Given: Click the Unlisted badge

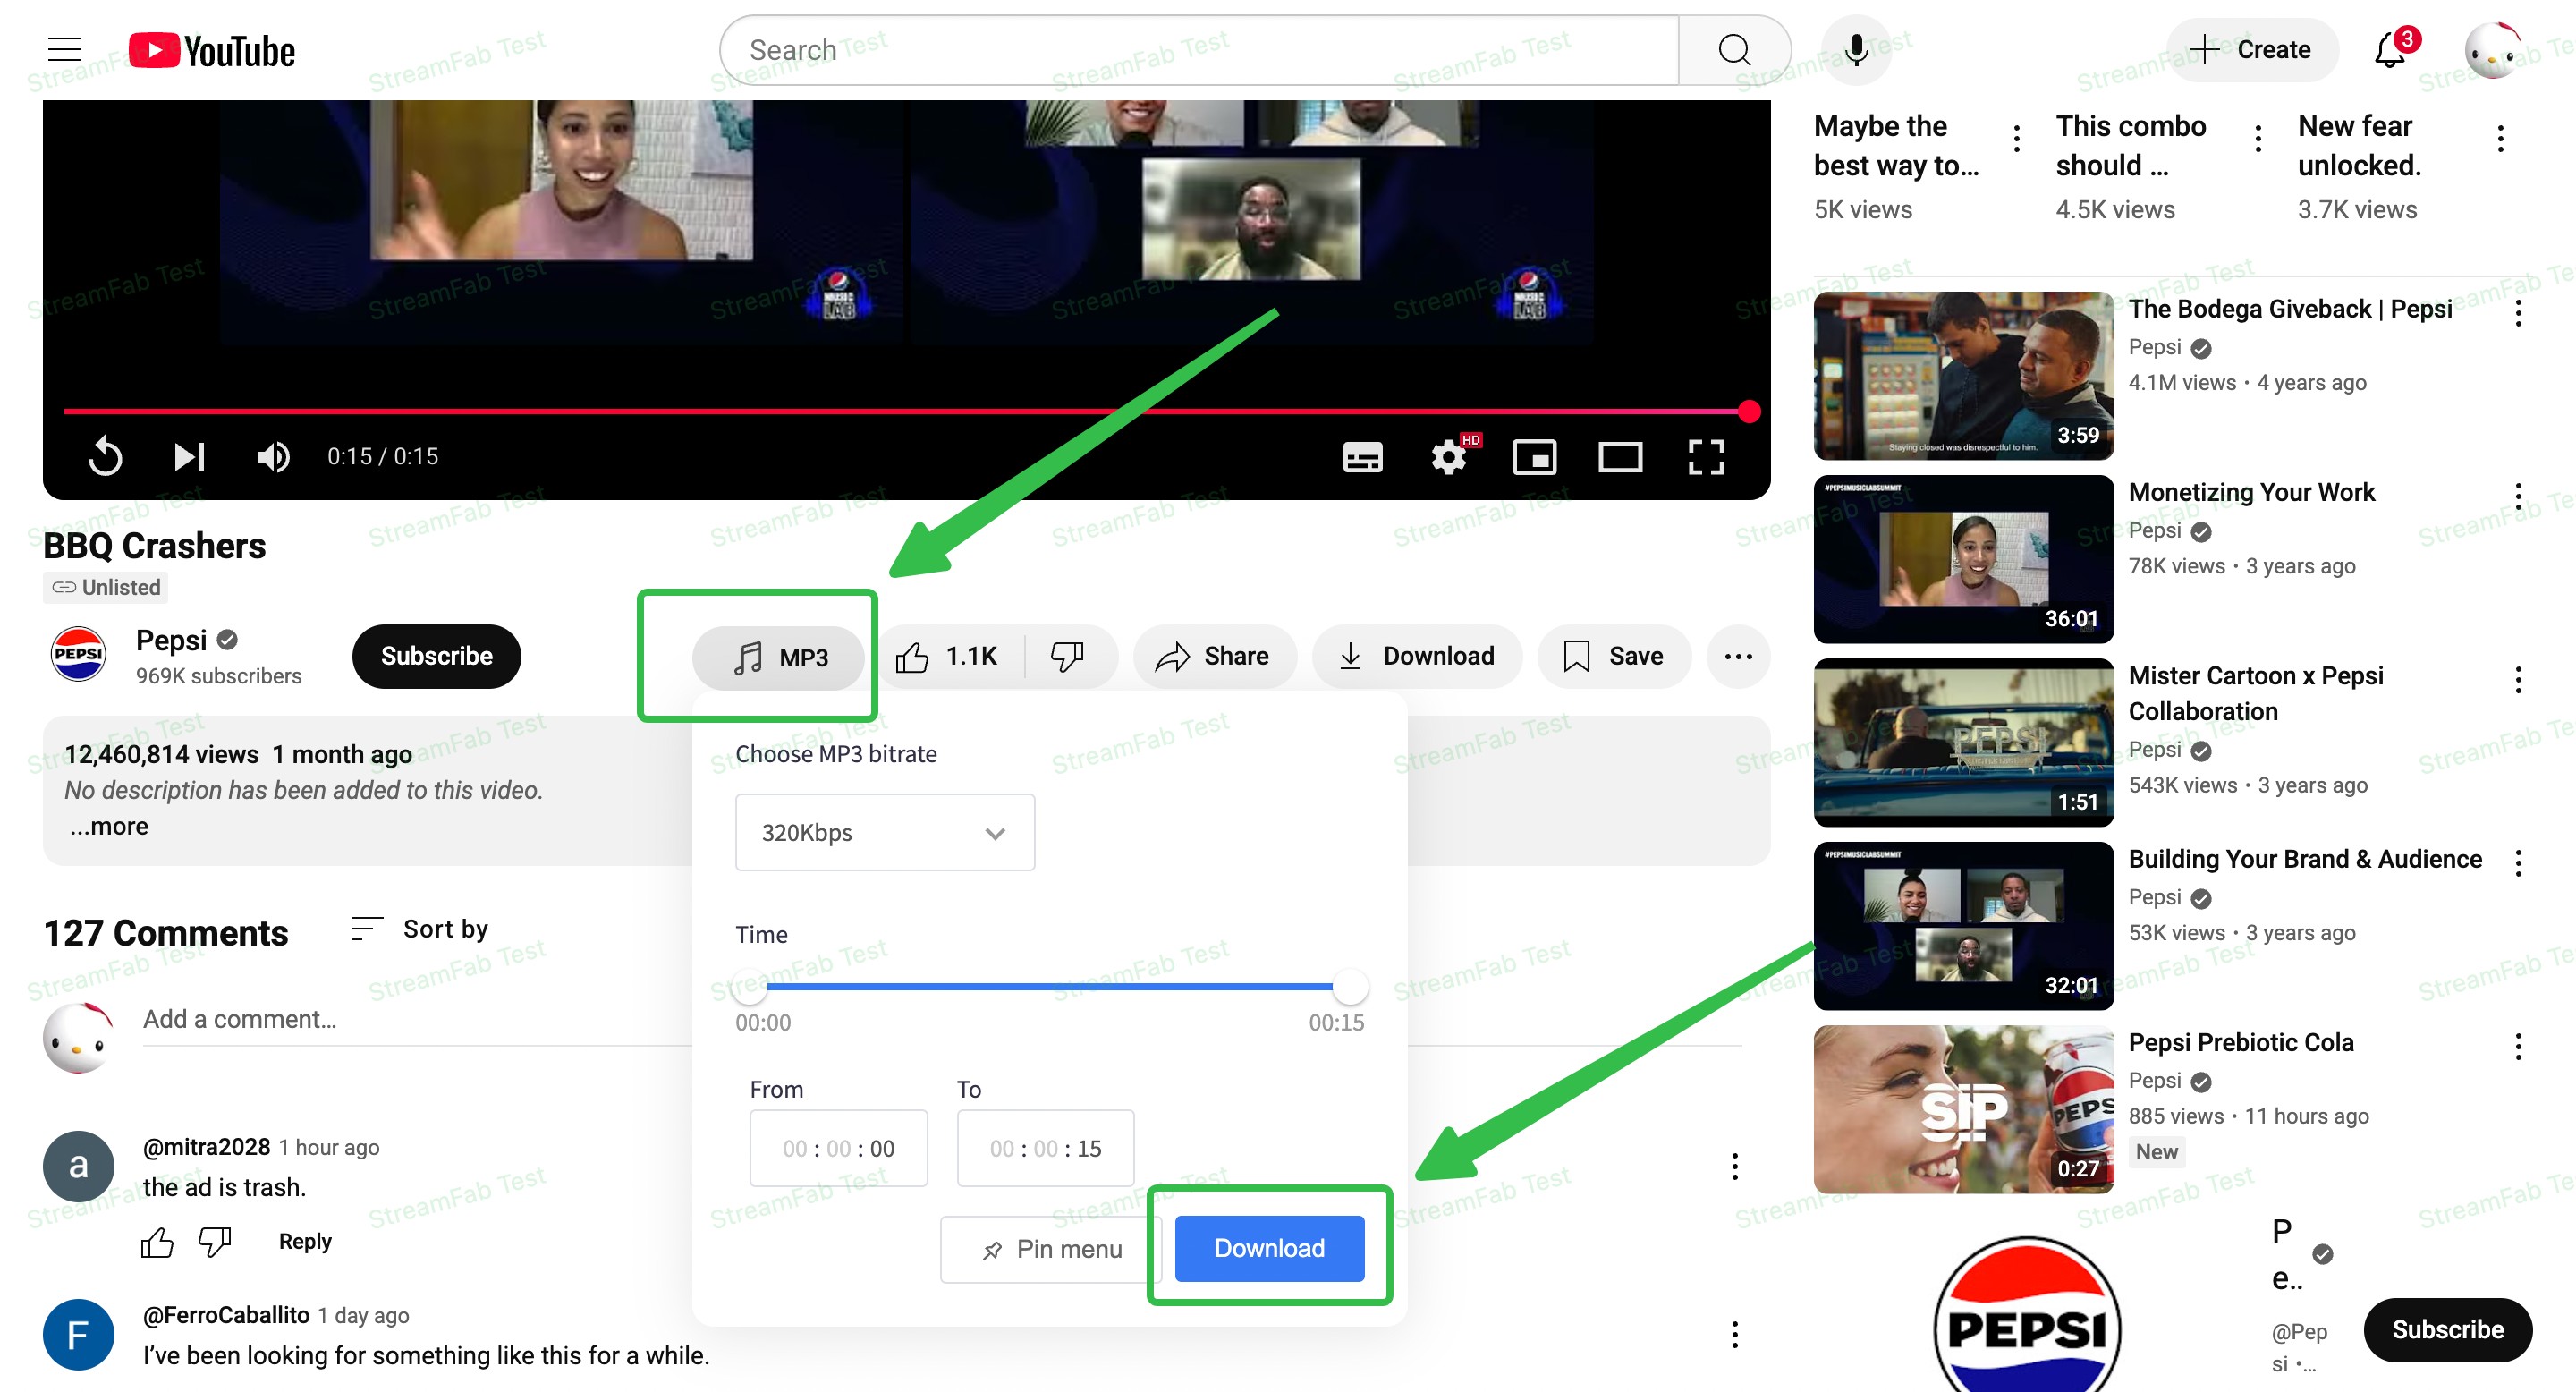Looking at the screenshot, I should click(105, 588).
